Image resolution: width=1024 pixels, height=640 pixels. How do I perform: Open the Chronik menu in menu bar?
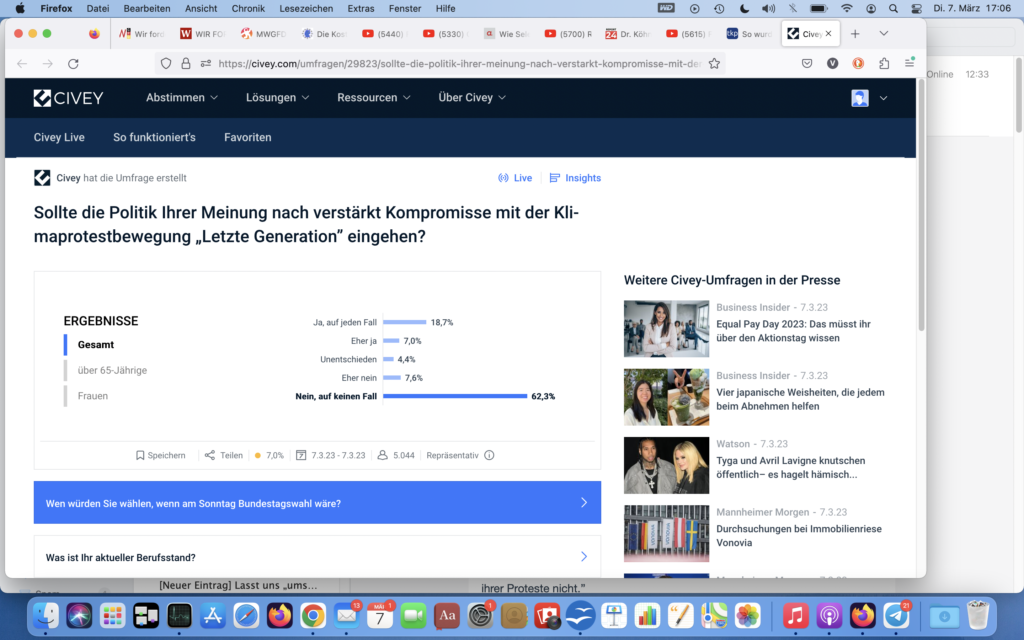click(247, 8)
